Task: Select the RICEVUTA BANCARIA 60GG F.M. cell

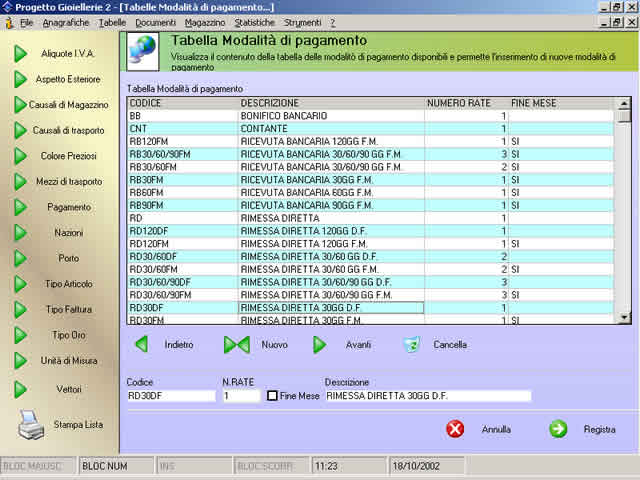Action: pyautogui.click(x=331, y=193)
